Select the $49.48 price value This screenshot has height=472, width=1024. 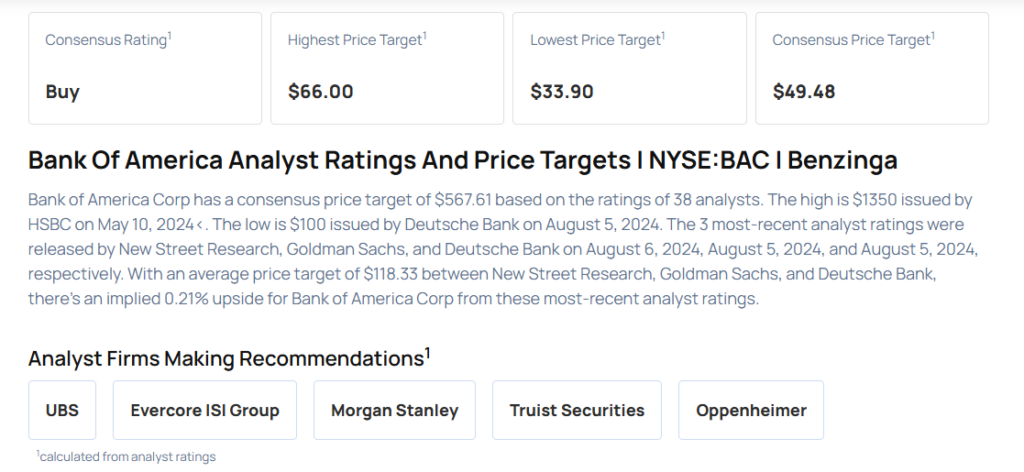804,92
